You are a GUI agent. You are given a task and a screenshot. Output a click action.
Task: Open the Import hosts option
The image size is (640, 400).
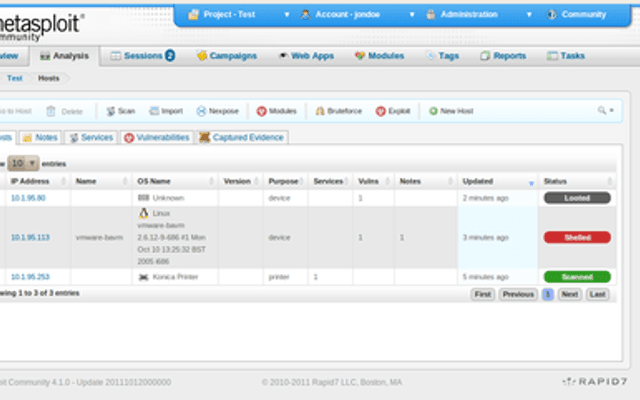[166, 111]
